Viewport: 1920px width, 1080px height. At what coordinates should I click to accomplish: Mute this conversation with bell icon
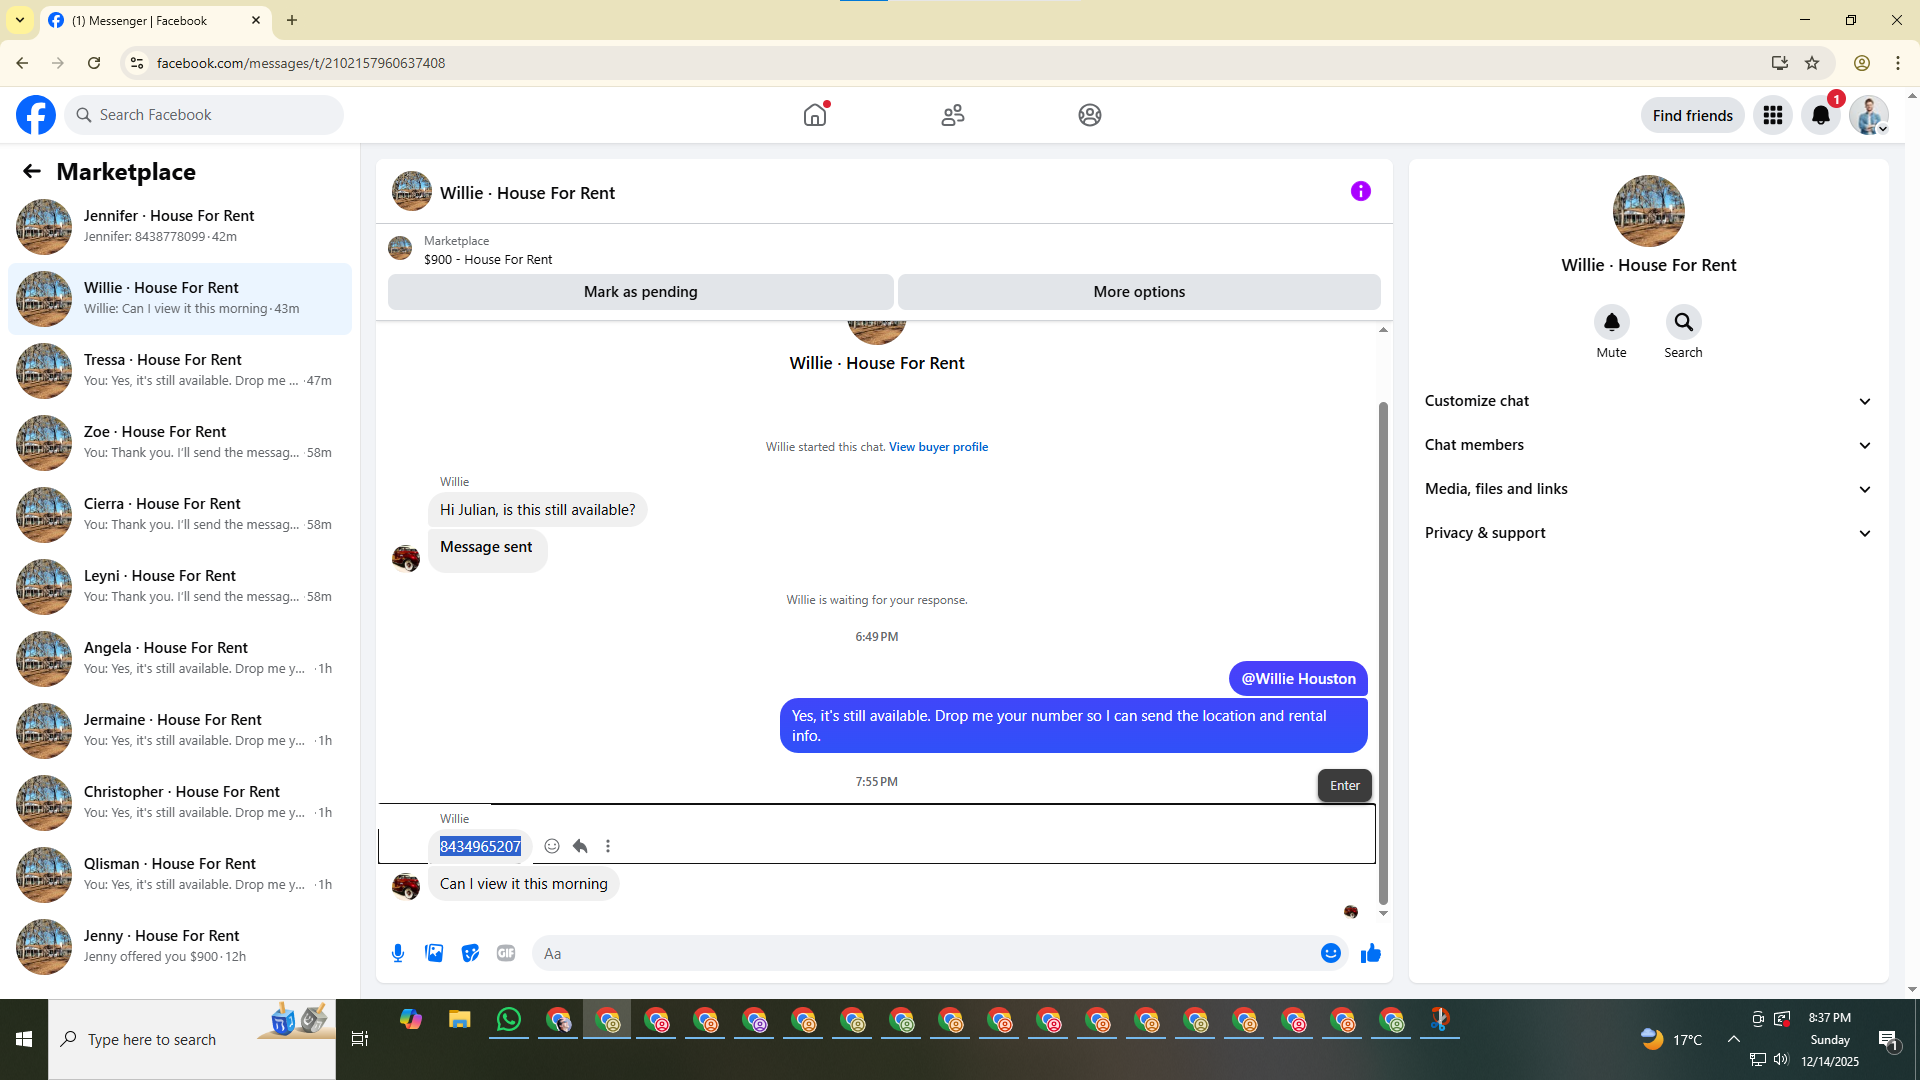pyautogui.click(x=1611, y=322)
